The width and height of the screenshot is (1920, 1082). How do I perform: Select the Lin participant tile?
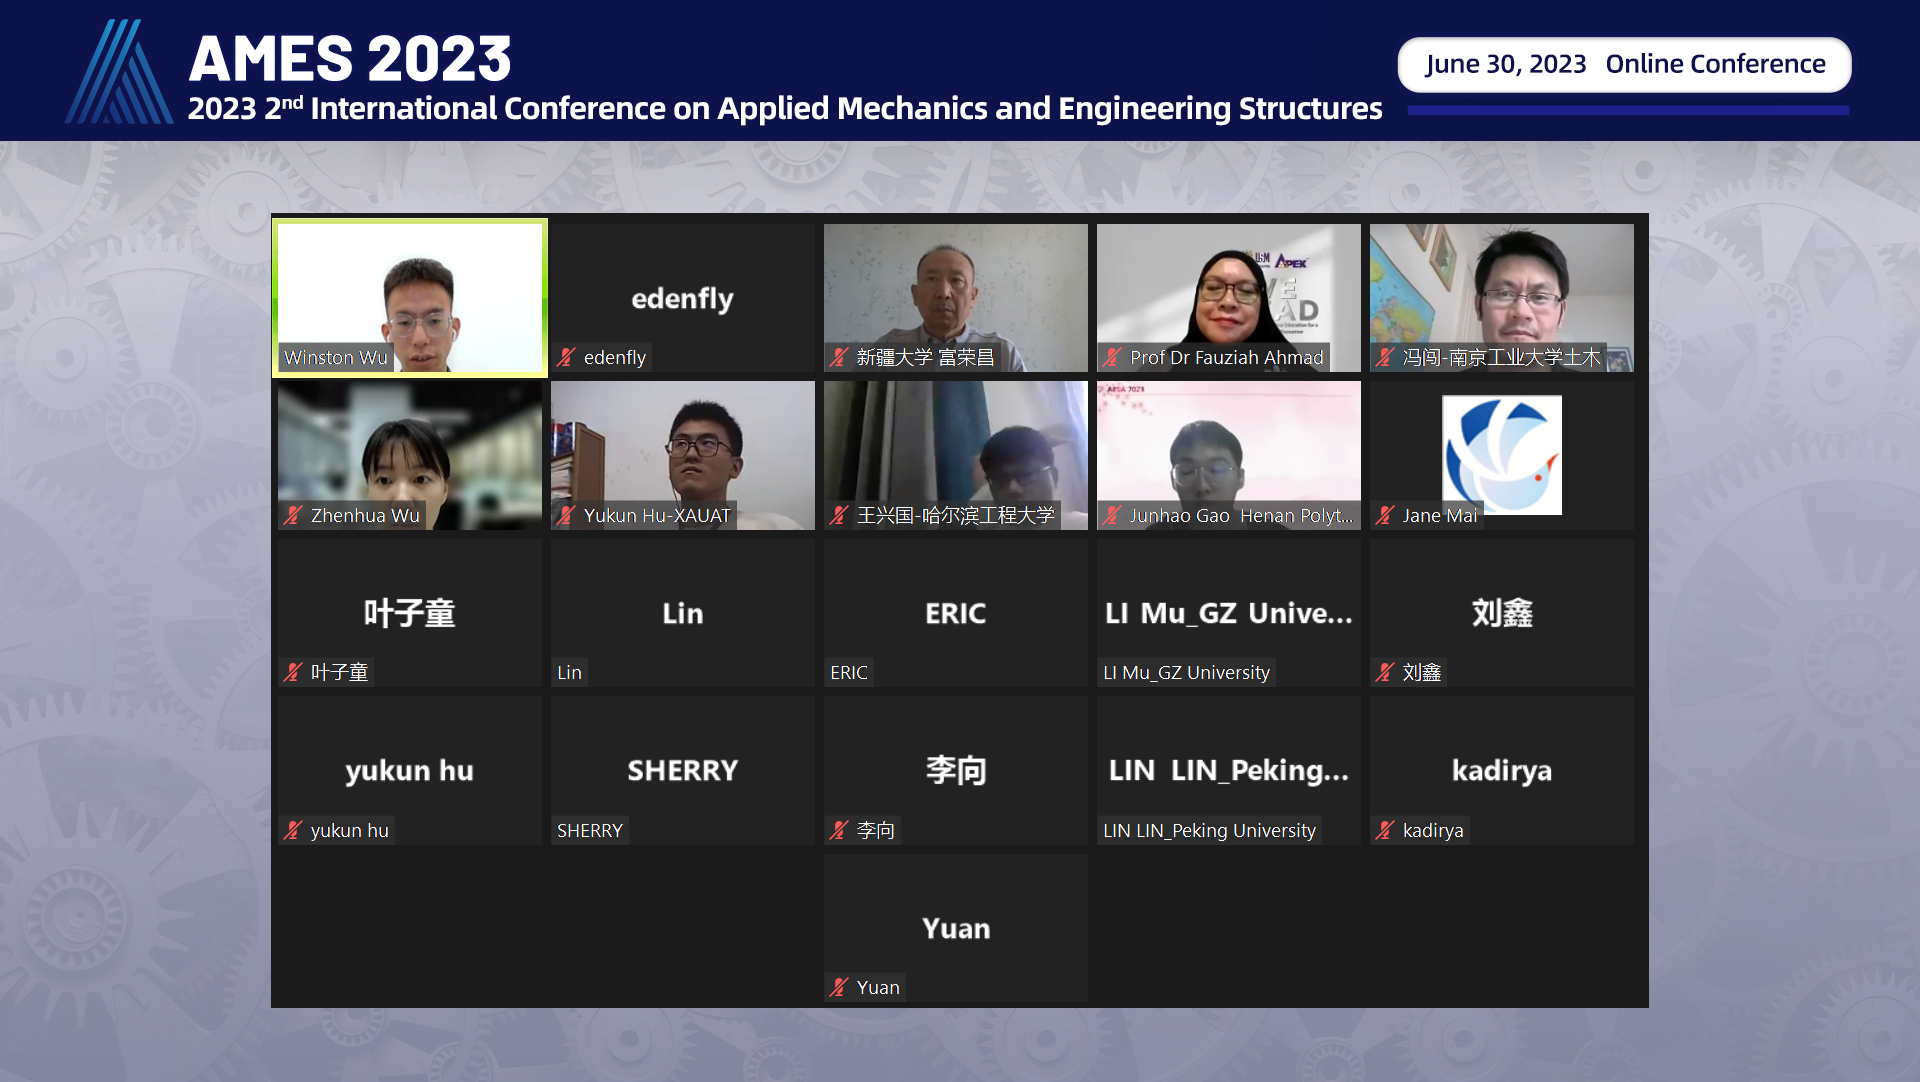pos(683,613)
